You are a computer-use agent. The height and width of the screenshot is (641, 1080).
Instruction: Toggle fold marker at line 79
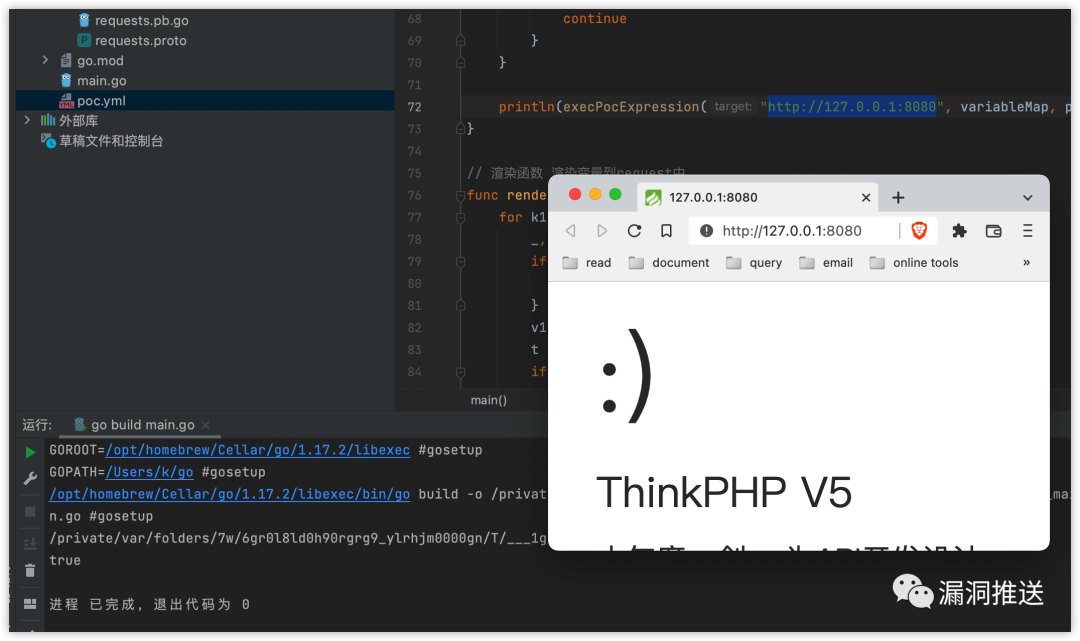tap(460, 262)
